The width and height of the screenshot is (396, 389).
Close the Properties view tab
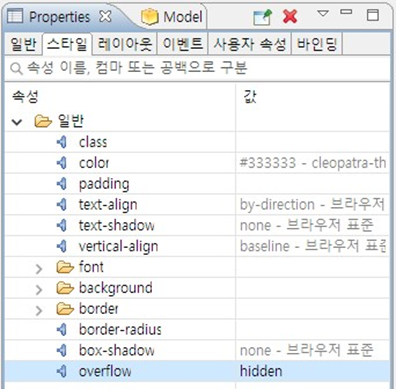tap(105, 16)
